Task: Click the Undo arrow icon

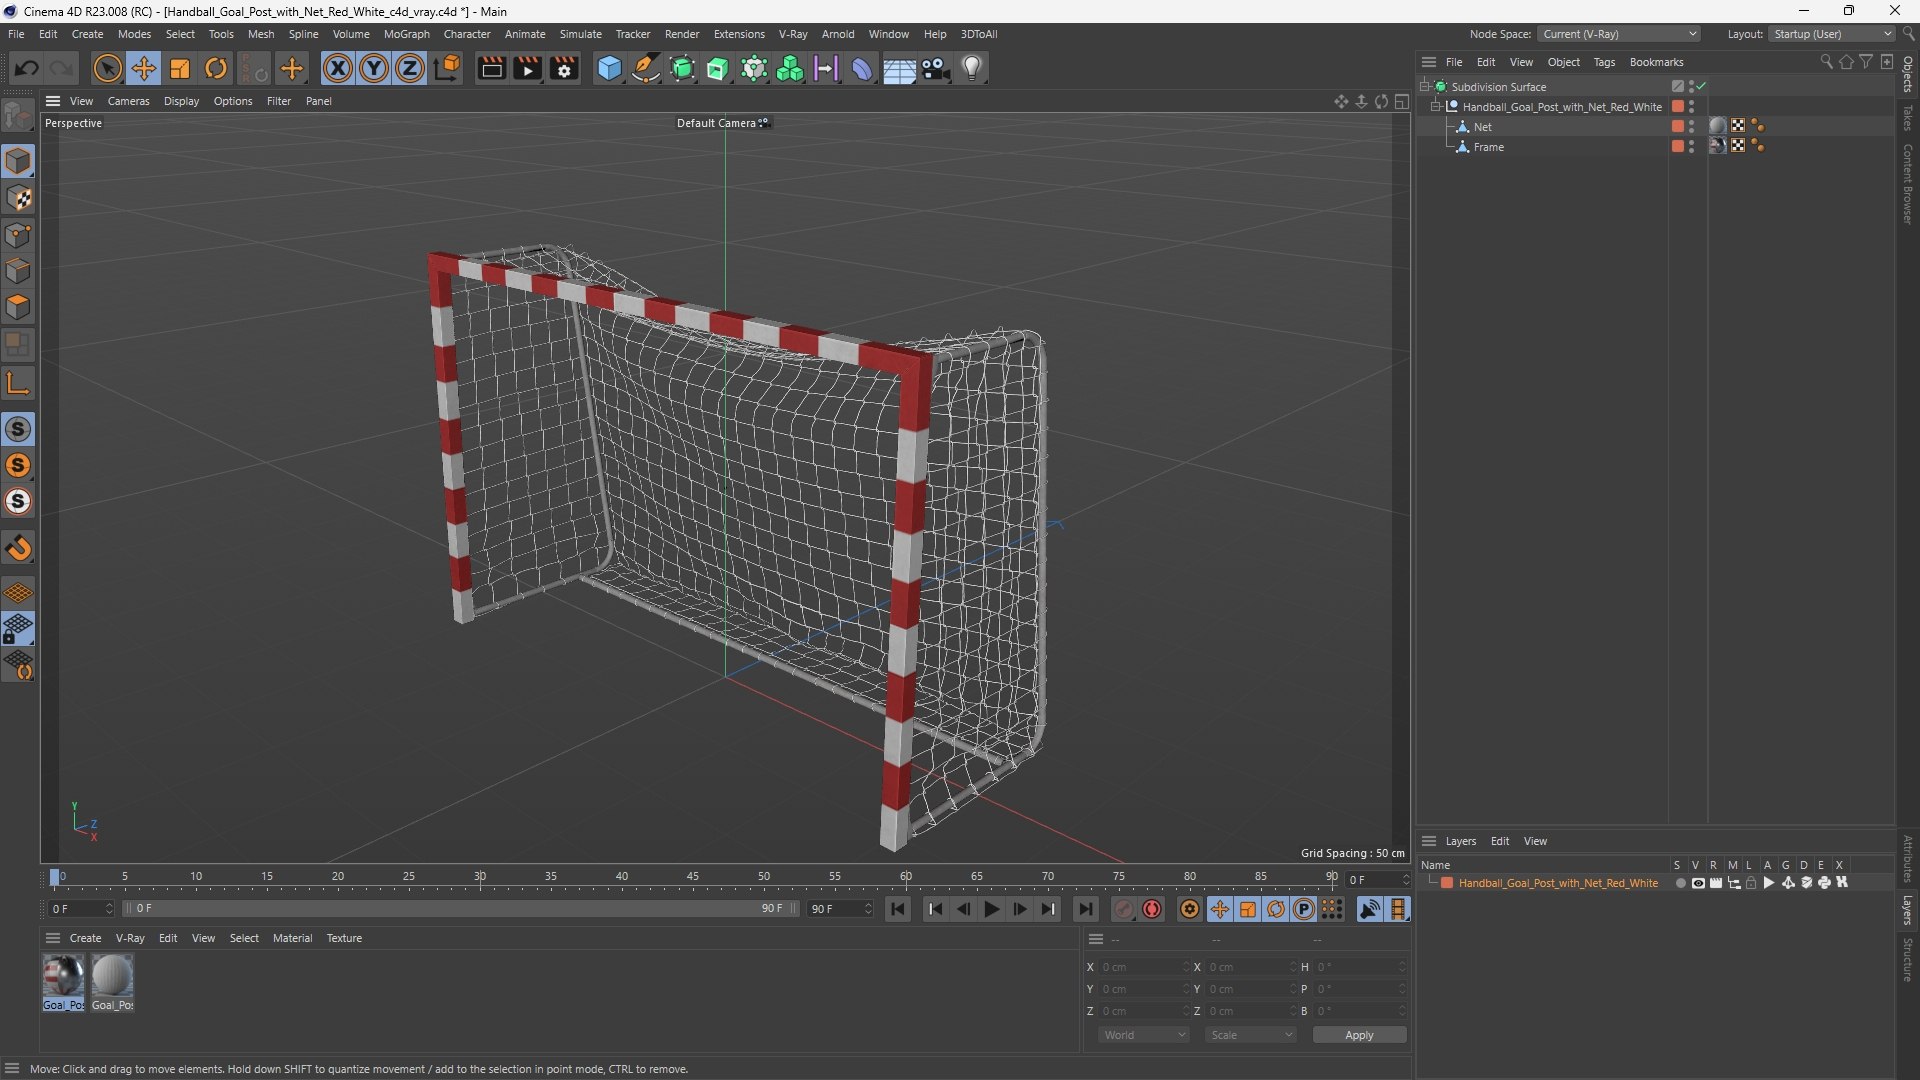Action: pos(27,68)
